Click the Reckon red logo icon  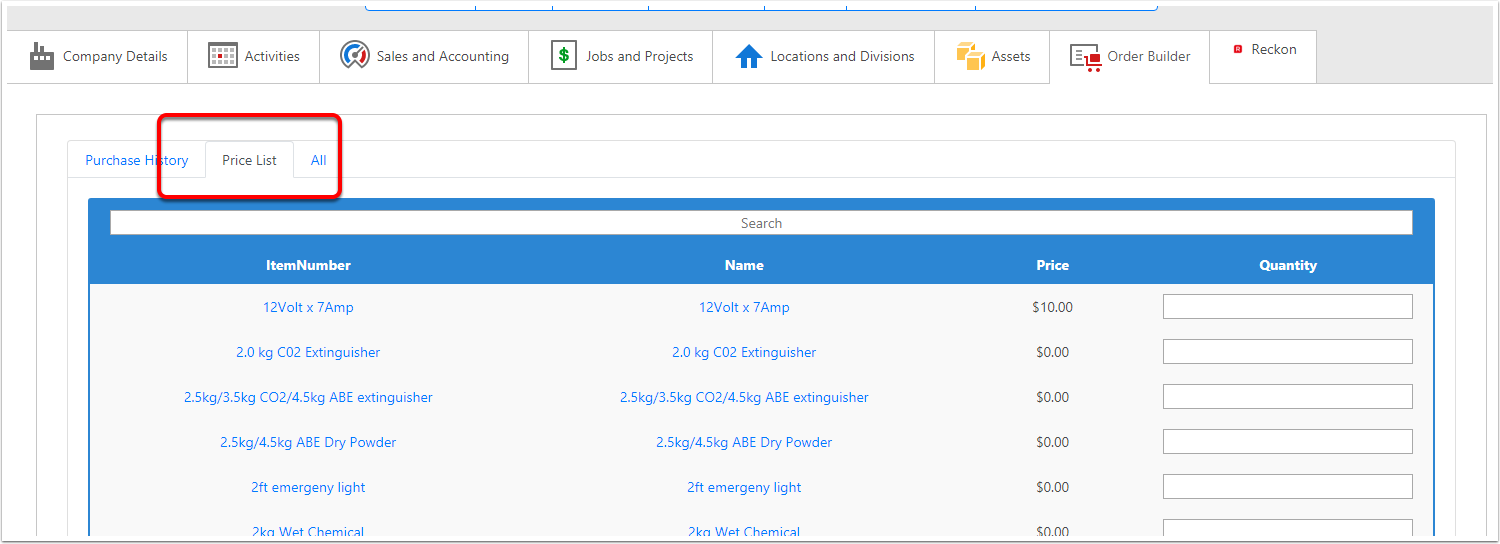click(1238, 49)
